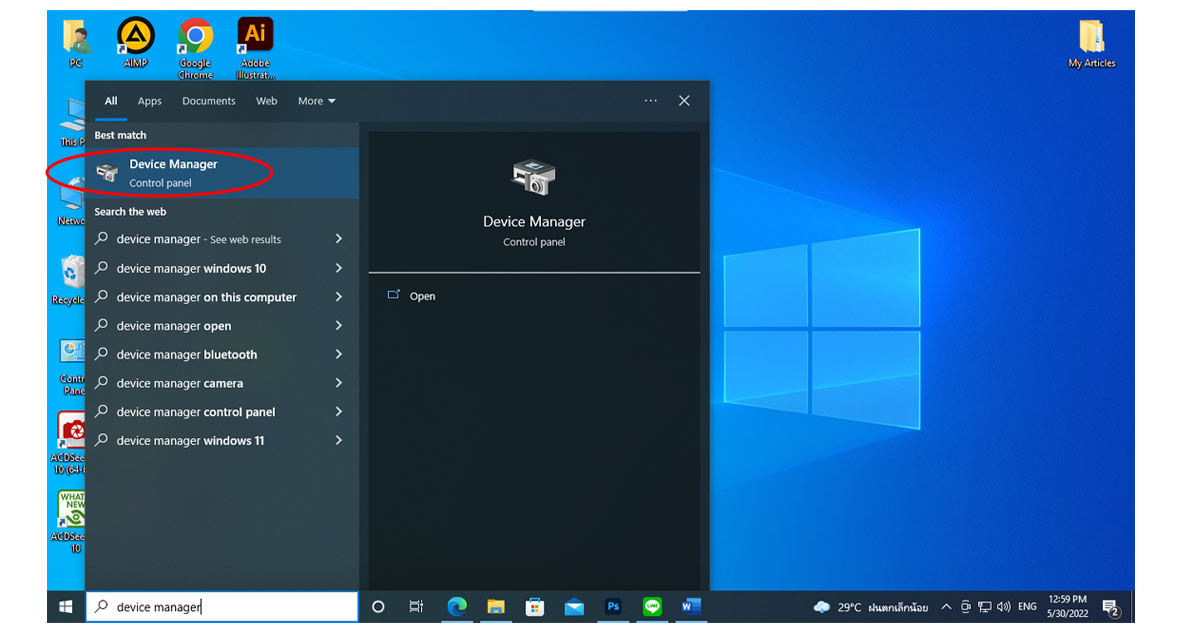1200x630 pixels.
Task: Show hidden system tray icons
Action: pos(946,607)
